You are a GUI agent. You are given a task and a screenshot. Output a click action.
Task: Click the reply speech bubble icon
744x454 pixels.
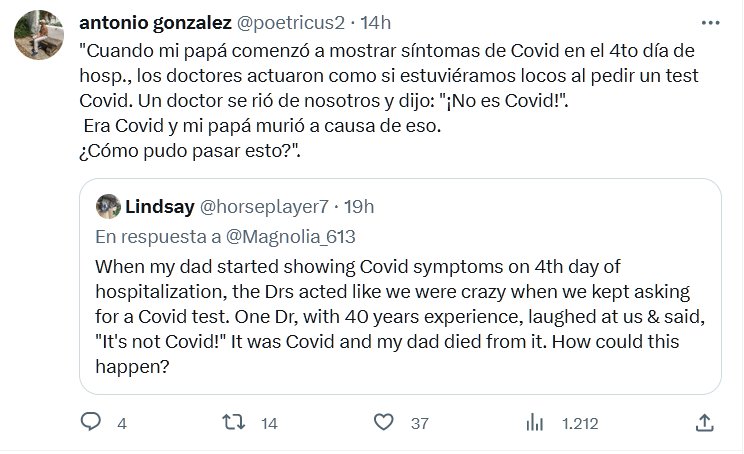click(91, 424)
